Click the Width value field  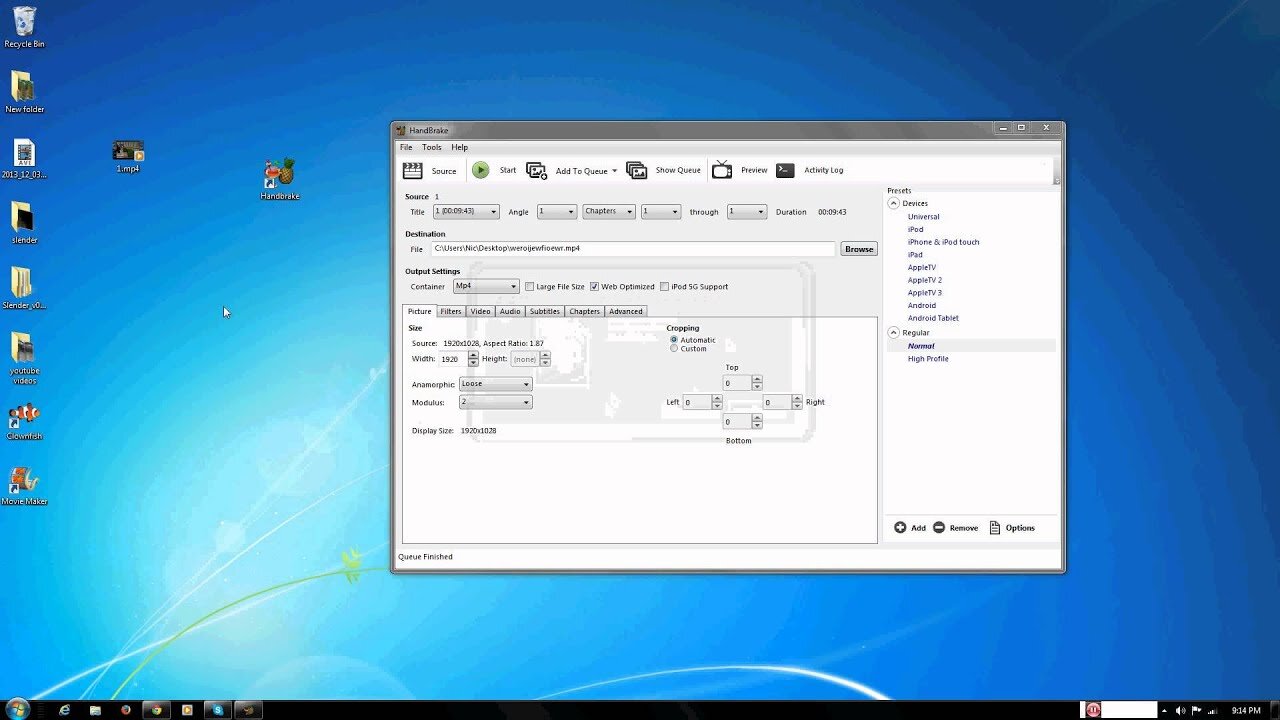[x=453, y=359]
